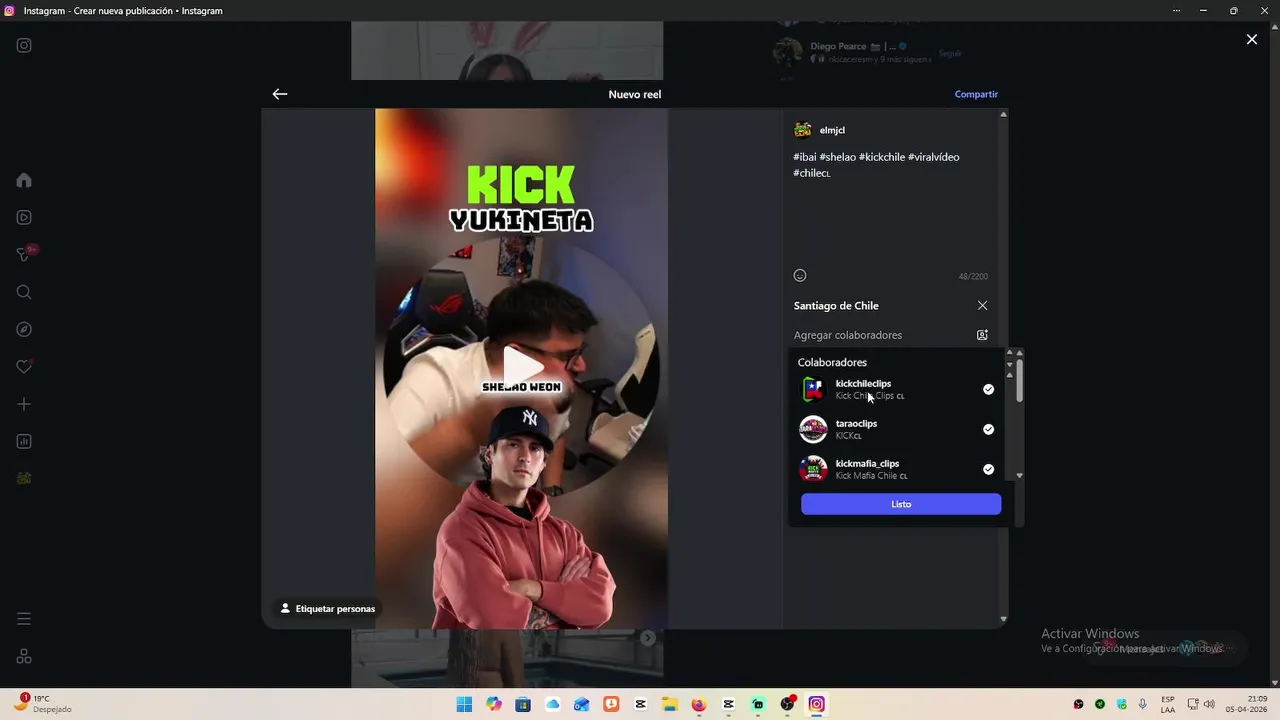Uncheck the kickchileclips collaborator
The width and height of the screenshot is (1280, 720).
988,389
